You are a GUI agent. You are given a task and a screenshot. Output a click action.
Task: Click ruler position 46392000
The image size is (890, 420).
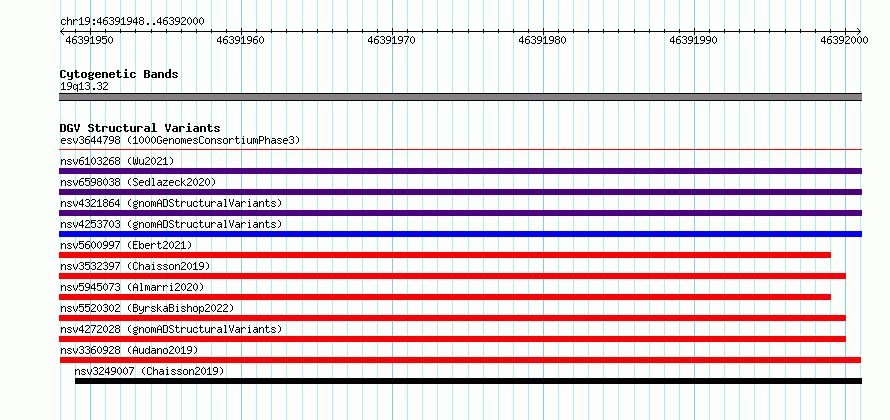pyautogui.click(x=844, y=40)
